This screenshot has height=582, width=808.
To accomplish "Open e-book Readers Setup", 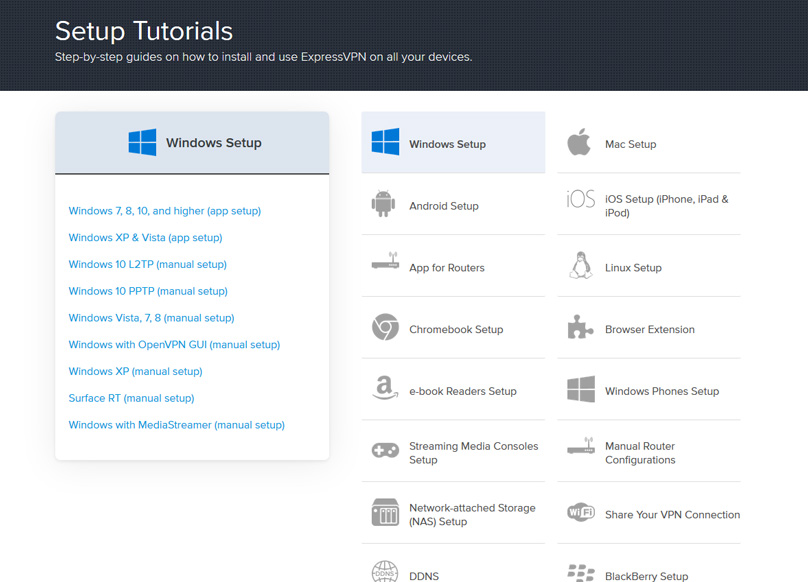I will coord(453,390).
